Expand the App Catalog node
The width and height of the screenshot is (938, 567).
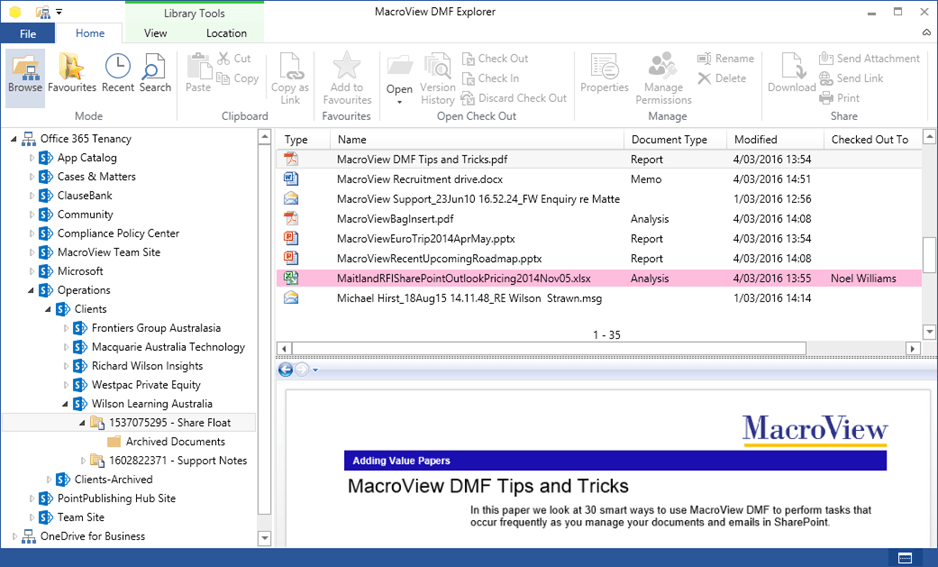[32, 158]
